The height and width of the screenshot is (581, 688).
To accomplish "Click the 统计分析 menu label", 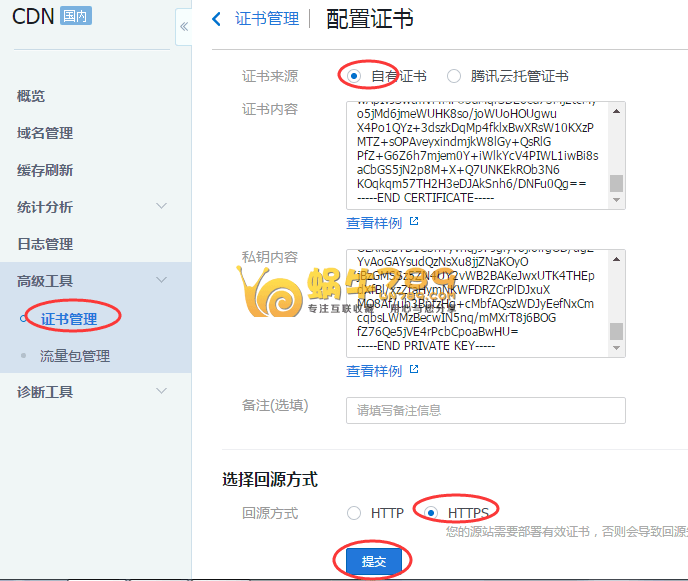I will click(x=45, y=207).
